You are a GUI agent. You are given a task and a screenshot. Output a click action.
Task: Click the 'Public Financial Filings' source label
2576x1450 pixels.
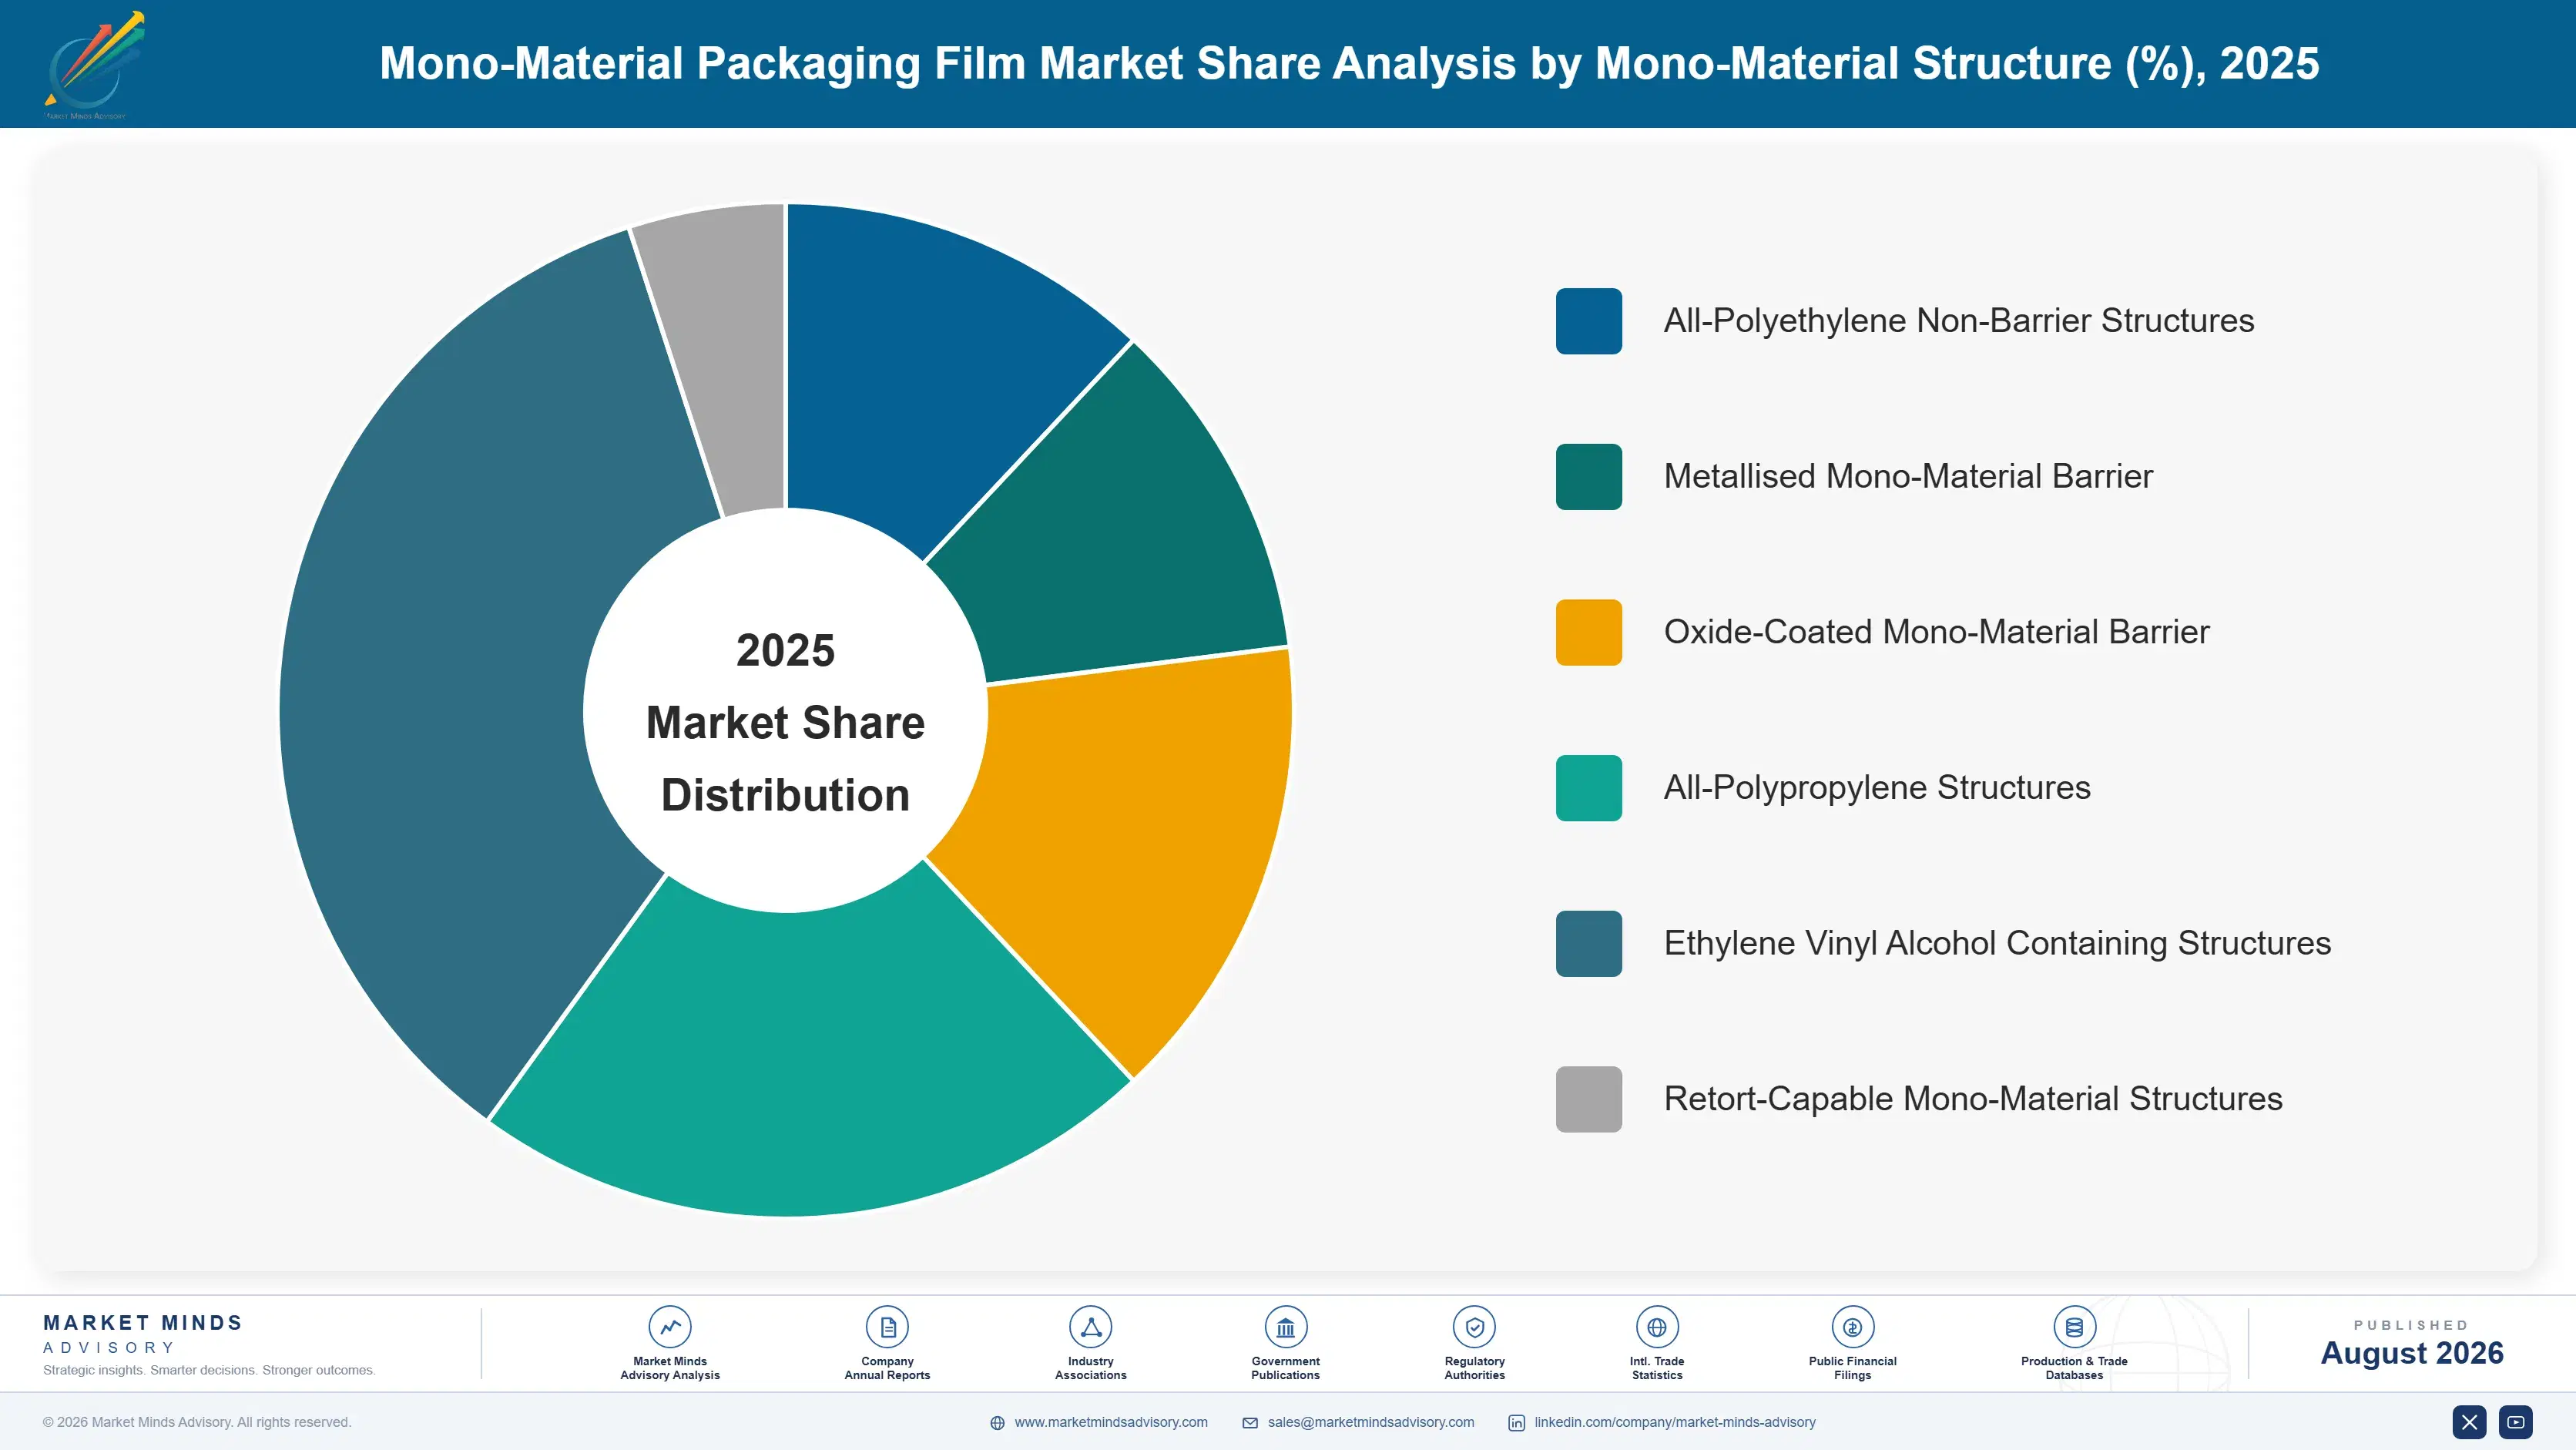click(x=1852, y=1368)
